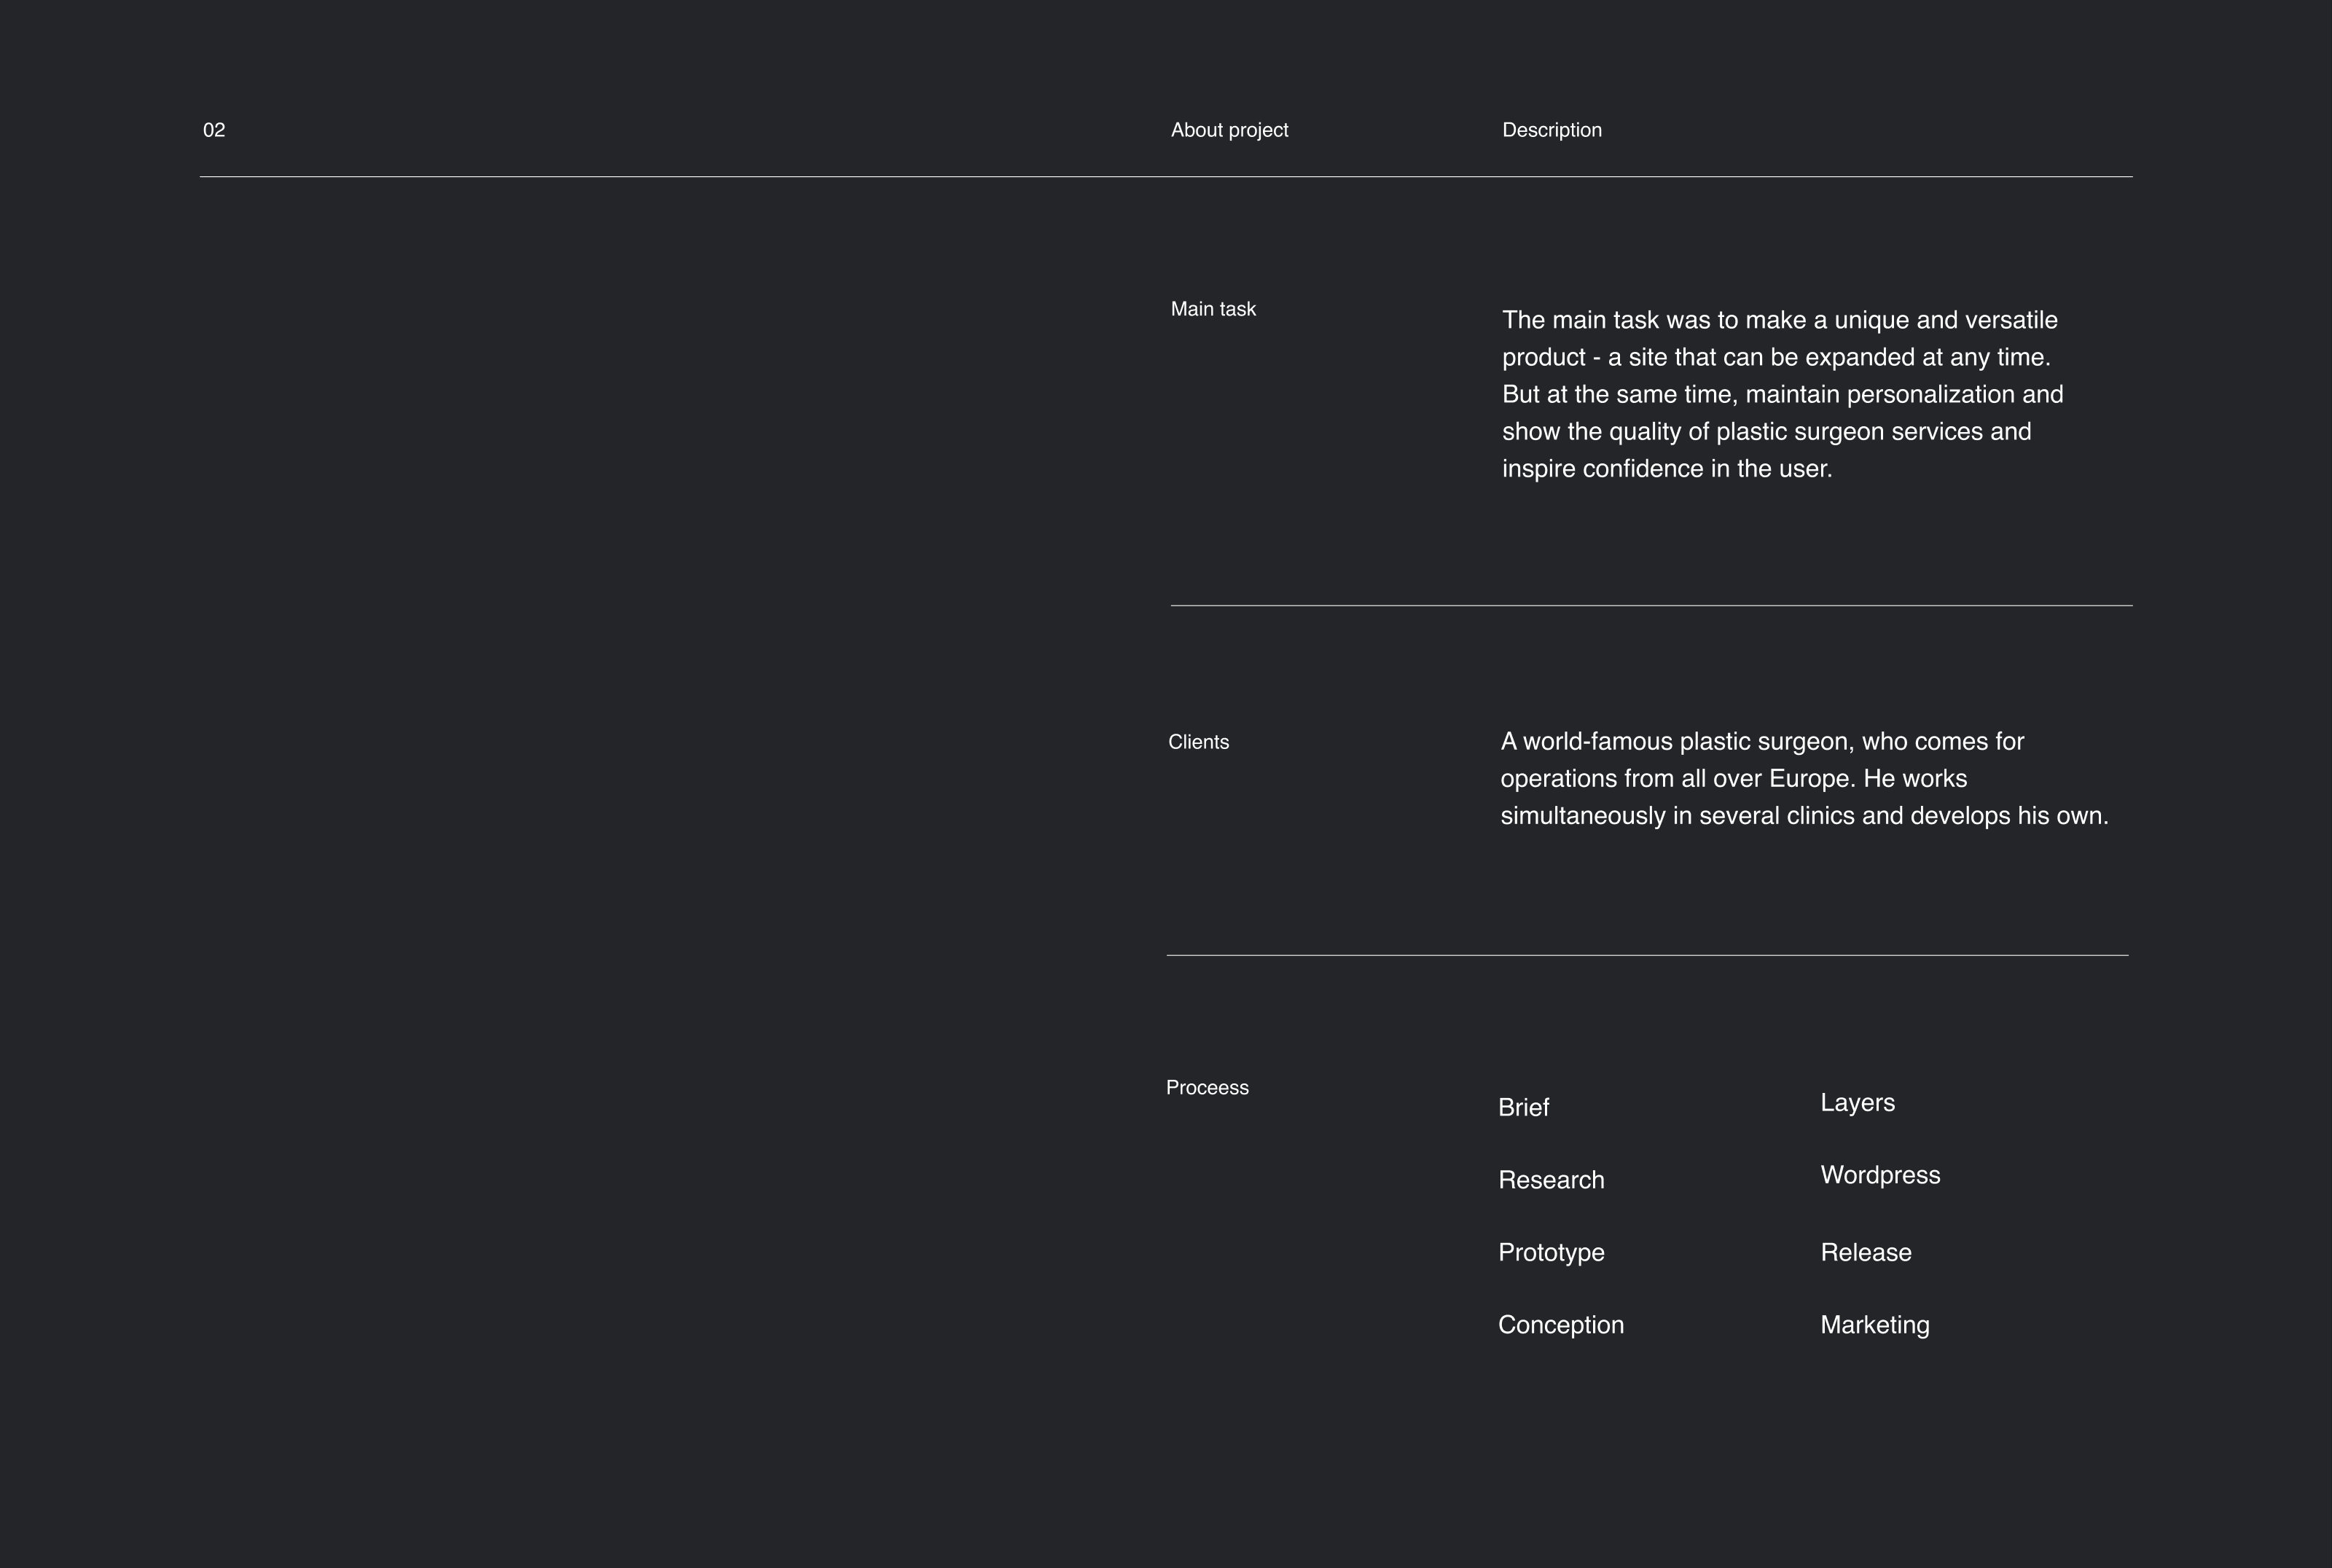Viewport: 2332px width, 1568px height.
Task: Select the Research process item
Action: pos(1551,1180)
